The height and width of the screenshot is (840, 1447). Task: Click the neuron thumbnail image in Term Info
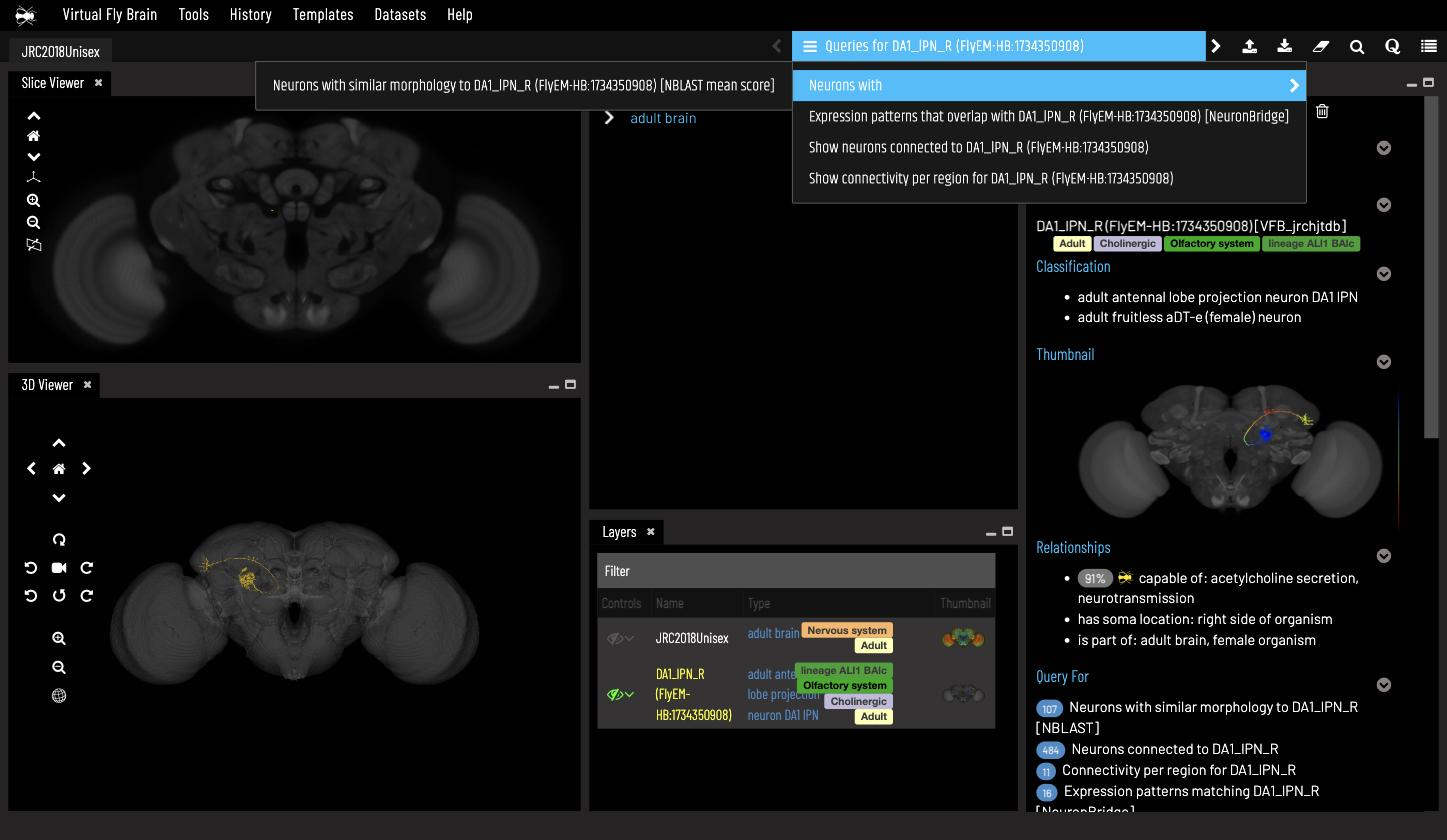[1230, 452]
